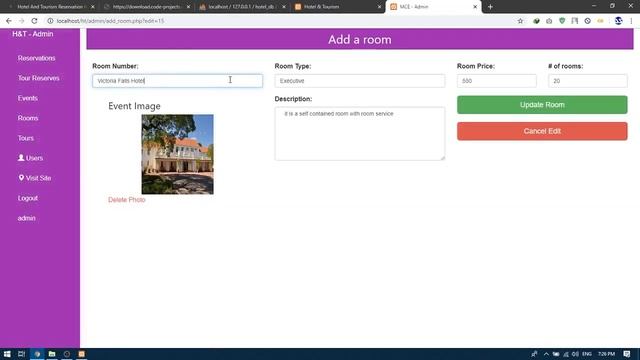Show hidden system tray icons
This screenshot has height=360, width=640.
coord(546,354)
